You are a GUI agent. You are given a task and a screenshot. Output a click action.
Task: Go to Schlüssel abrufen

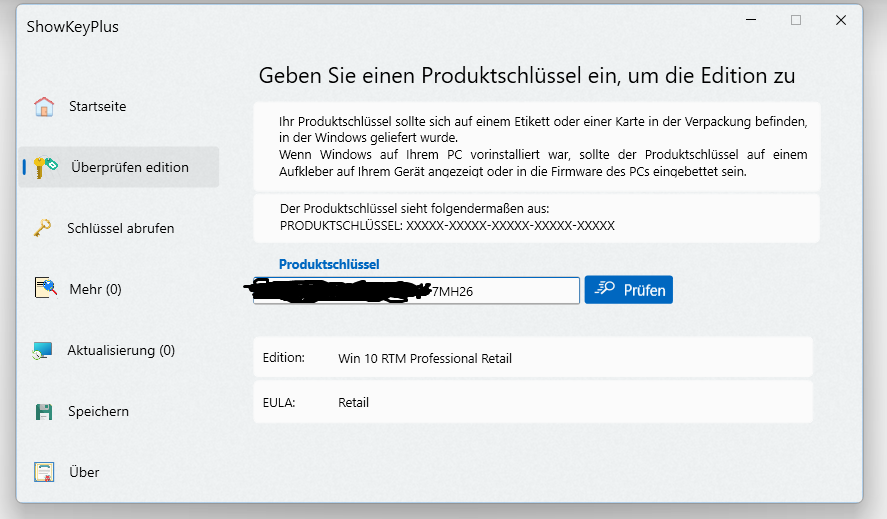pos(119,228)
